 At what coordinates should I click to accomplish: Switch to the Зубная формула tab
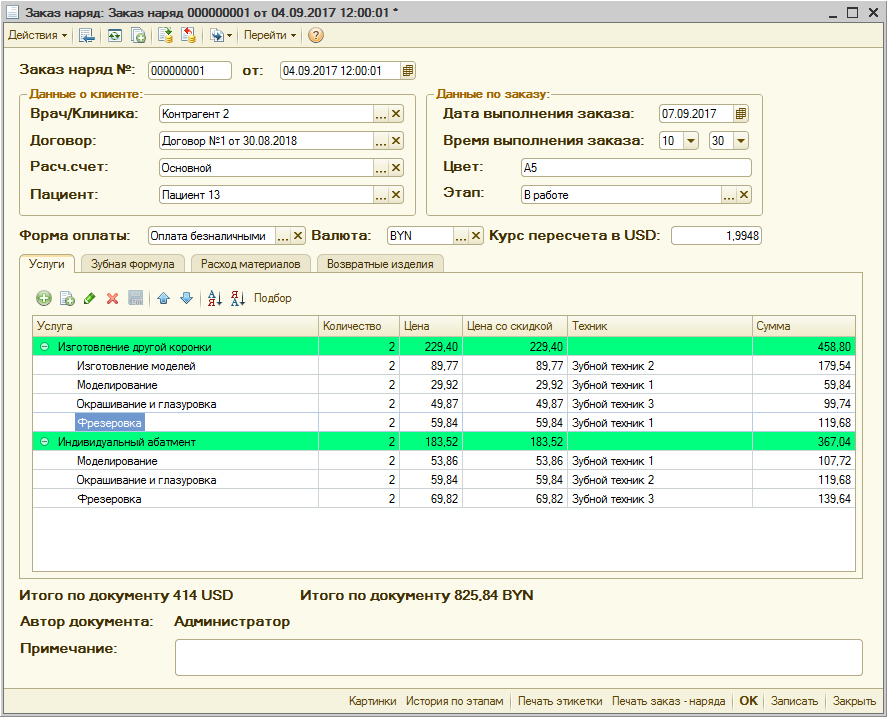pyautogui.click(x=132, y=264)
